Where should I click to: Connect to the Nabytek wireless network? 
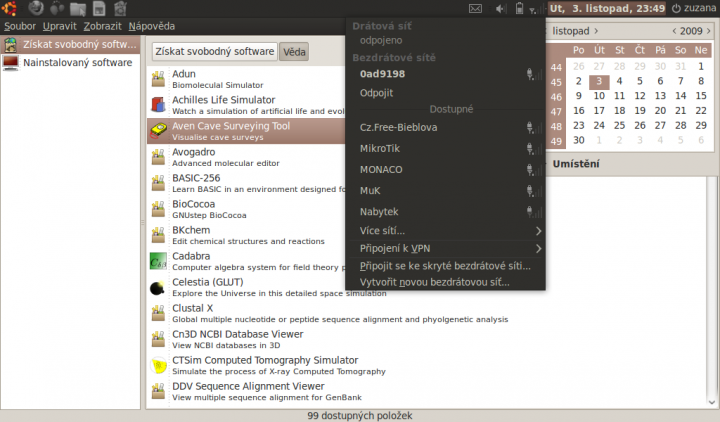tap(445, 212)
